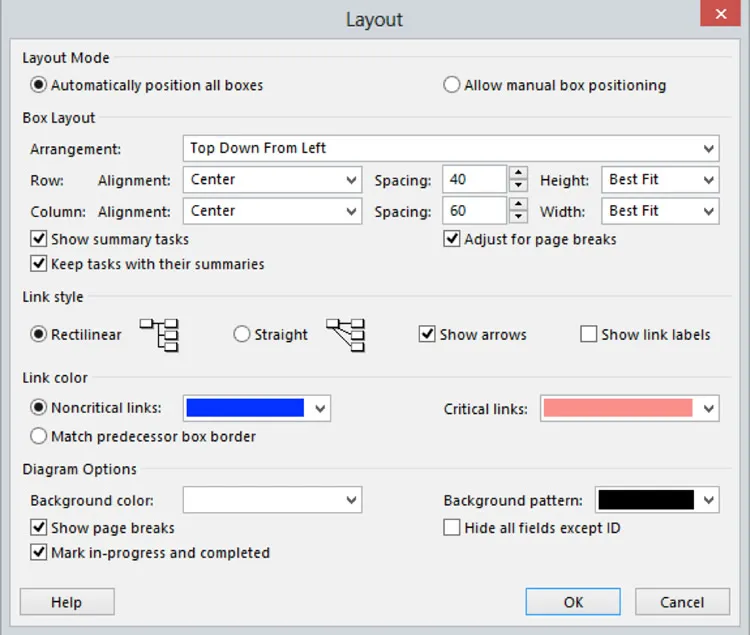Uncheck Show summary tasks
The image size is (750, 635).
coord(39,239)
